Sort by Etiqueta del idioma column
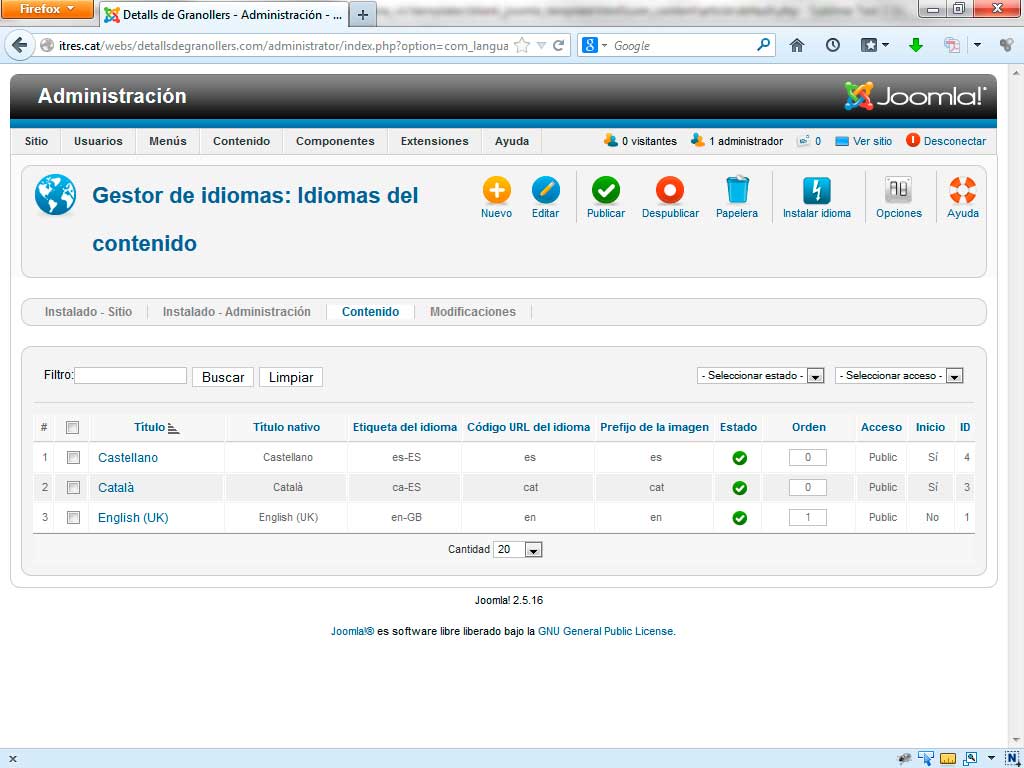The height and width of the screenshot is (768, 1024). coord(405,427)
